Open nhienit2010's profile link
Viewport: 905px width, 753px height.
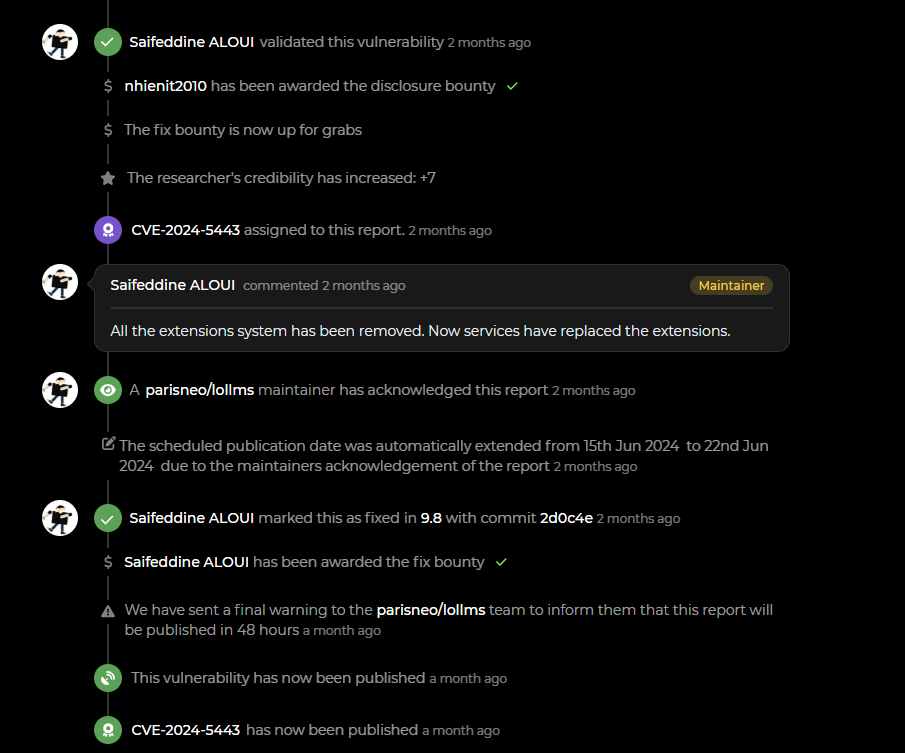(165, 86)
